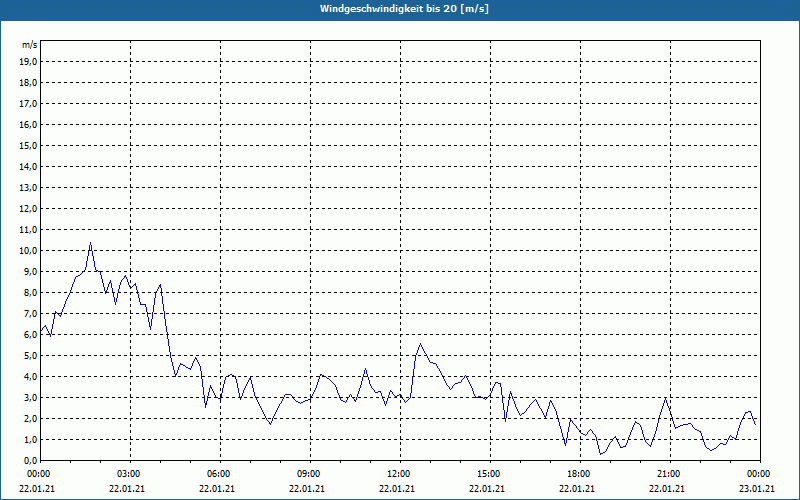
Task: Select the '15:00' x-axis time label
Action: click(x=490, y=474)
